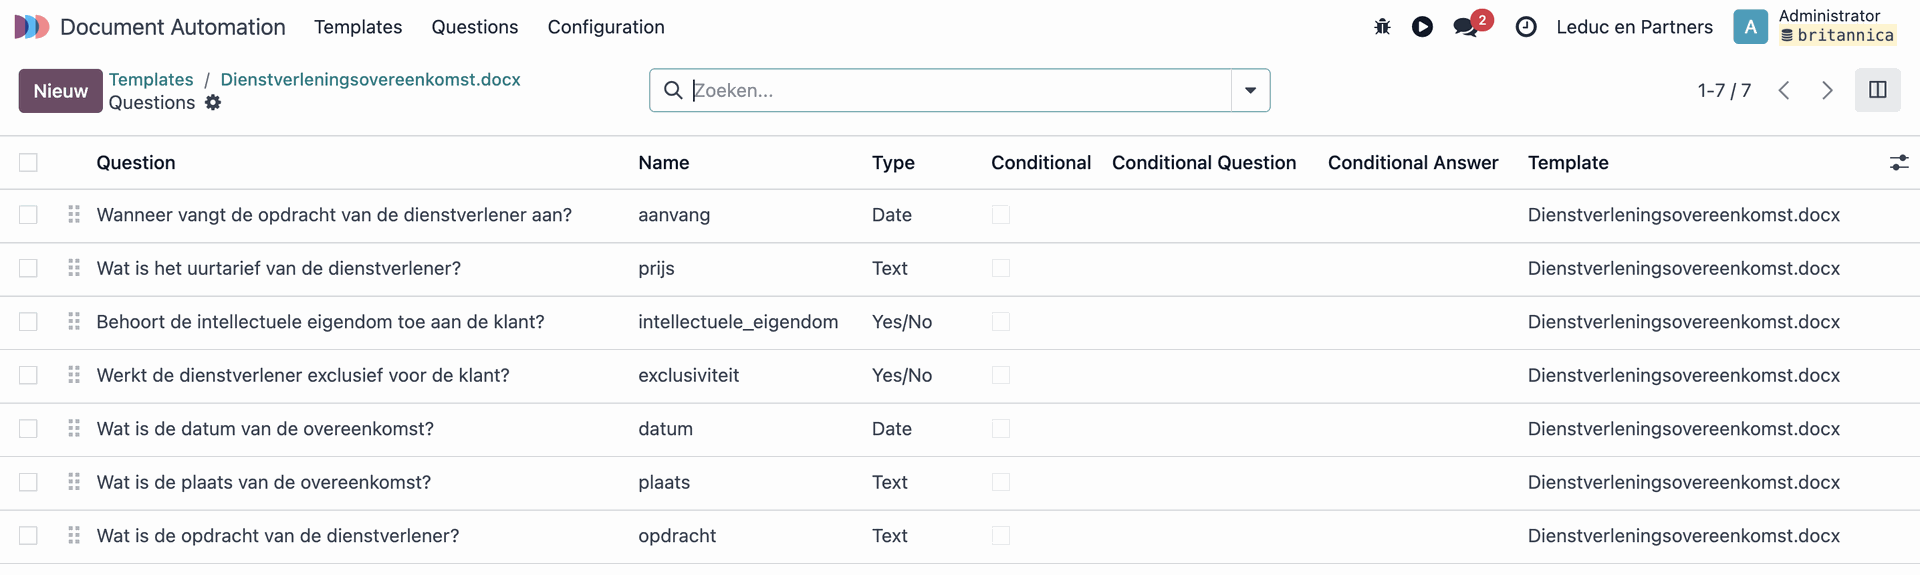Click the Questions gear actions icon
Screen dimensions: 1920x575
click(x=213, y=103)
